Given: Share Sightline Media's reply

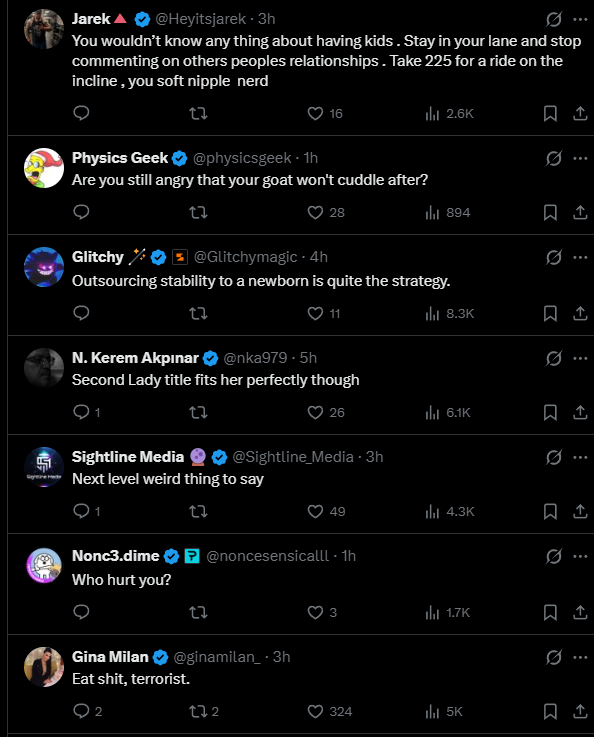Looking at the screenshot, I should tap(580, 511).
